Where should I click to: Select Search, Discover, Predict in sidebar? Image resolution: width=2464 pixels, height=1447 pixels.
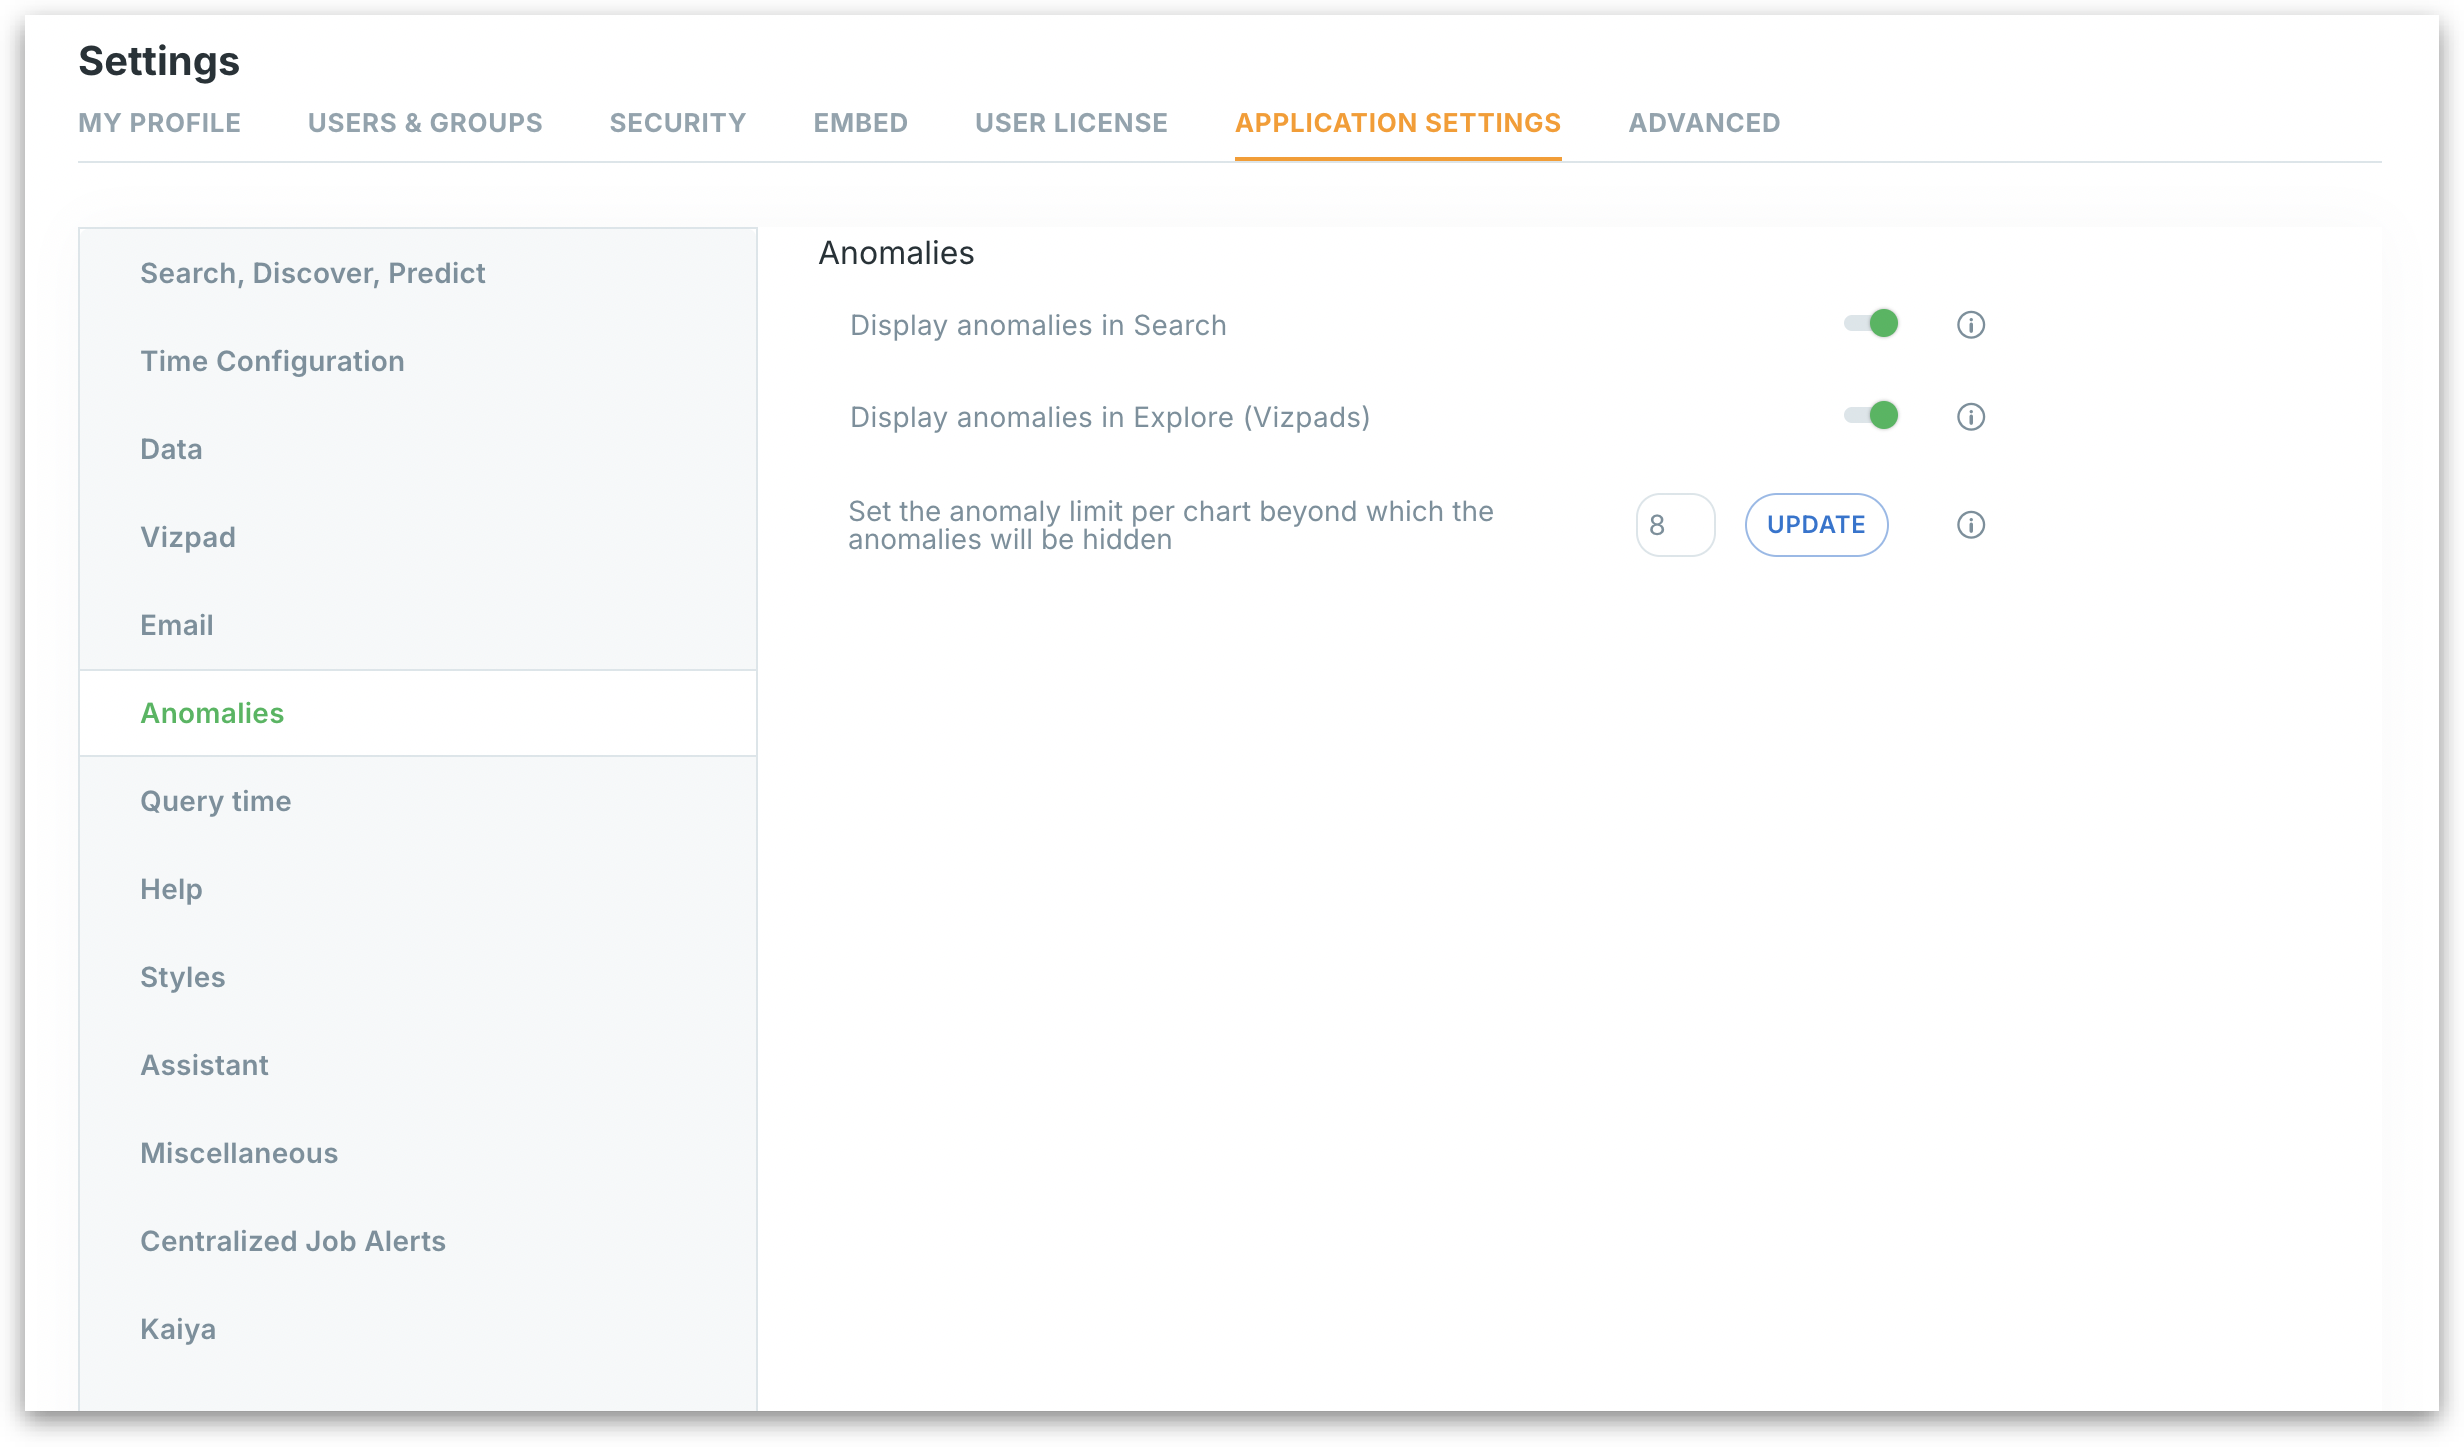313,273
